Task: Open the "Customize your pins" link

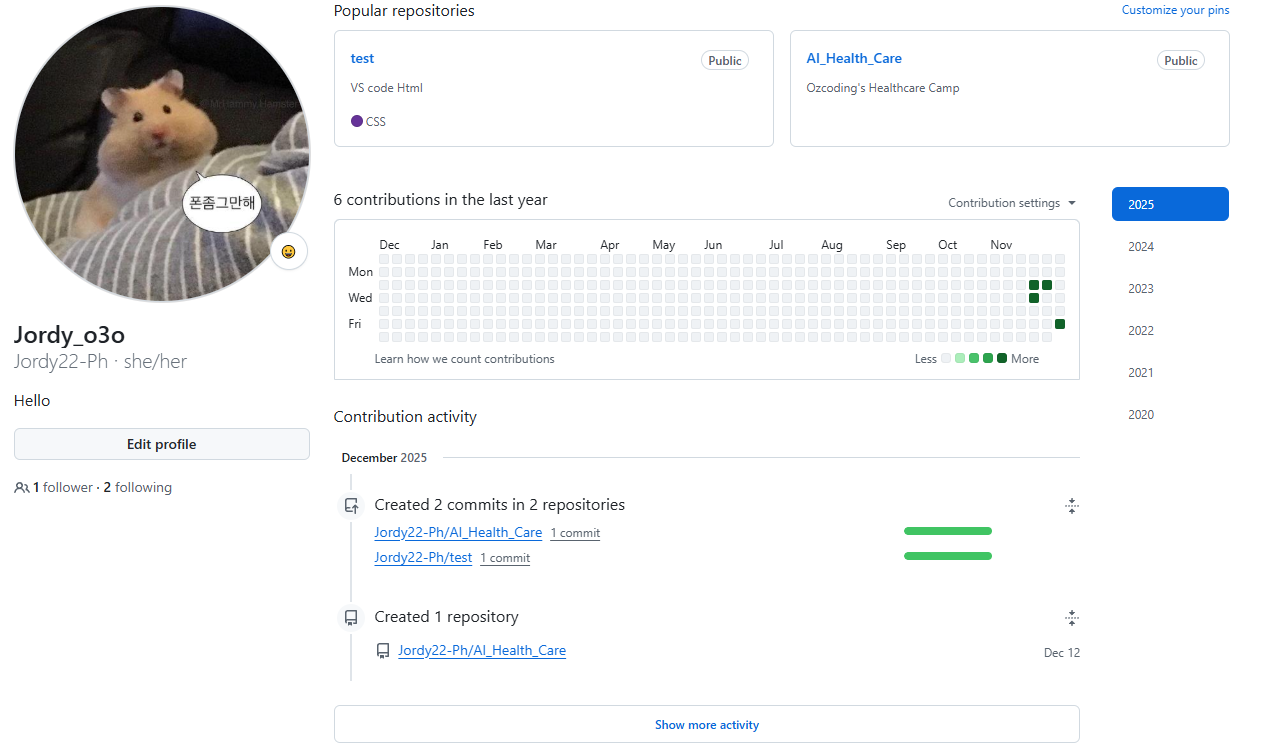Action: (x=1175, y=9)
